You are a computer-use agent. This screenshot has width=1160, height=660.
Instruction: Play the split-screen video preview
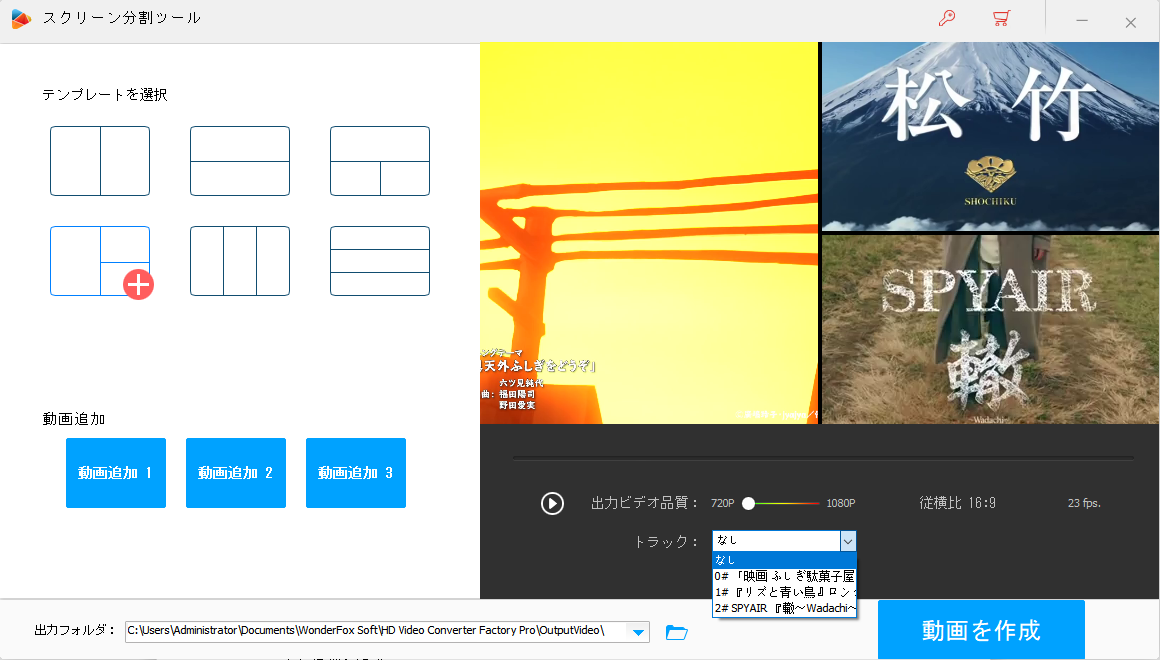552,503
